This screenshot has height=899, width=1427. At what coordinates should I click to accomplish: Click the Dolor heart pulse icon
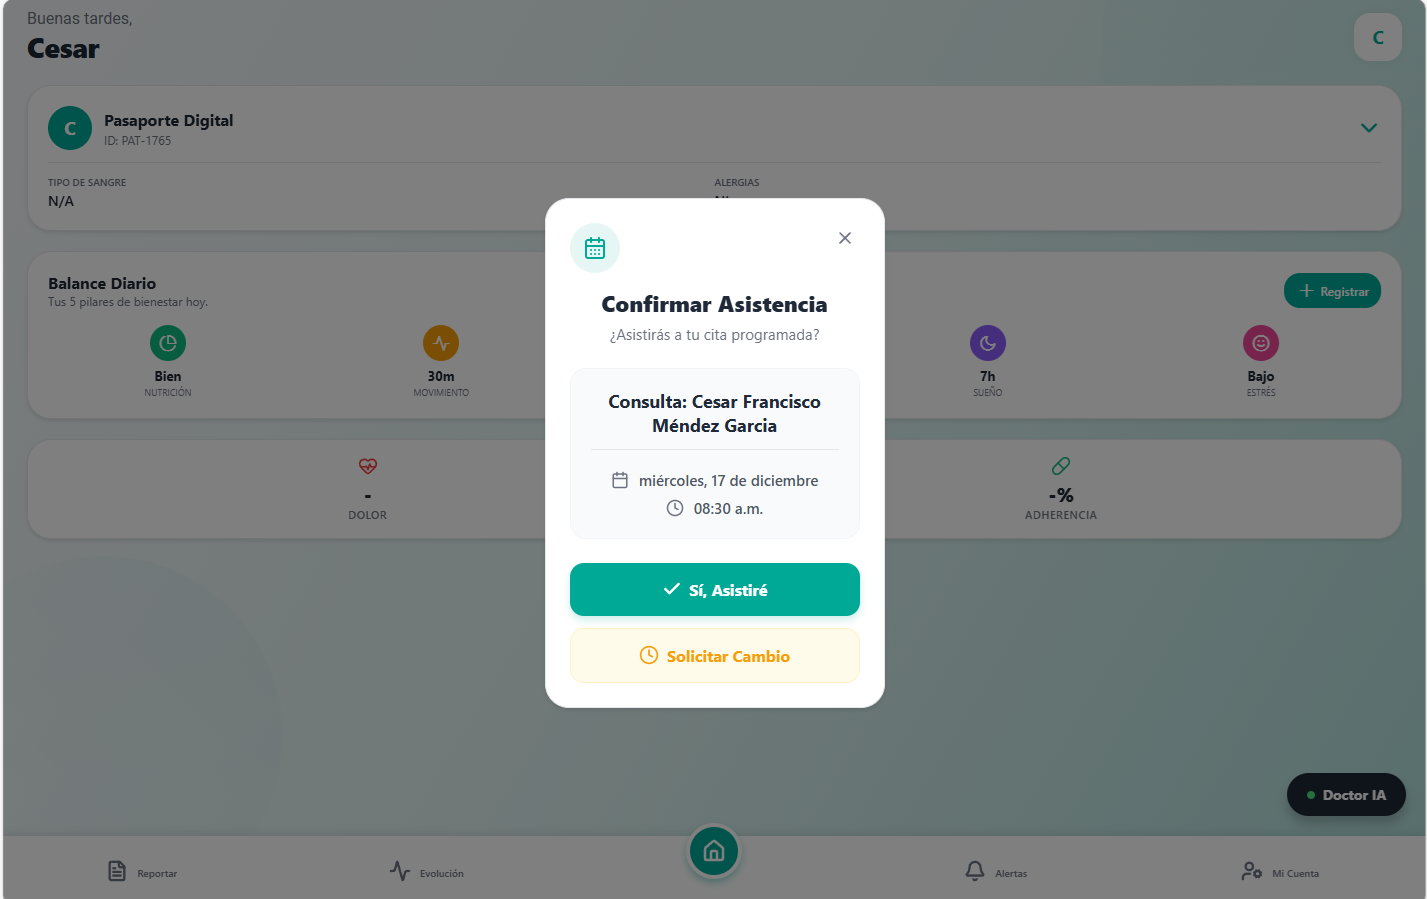coord(368,466)
